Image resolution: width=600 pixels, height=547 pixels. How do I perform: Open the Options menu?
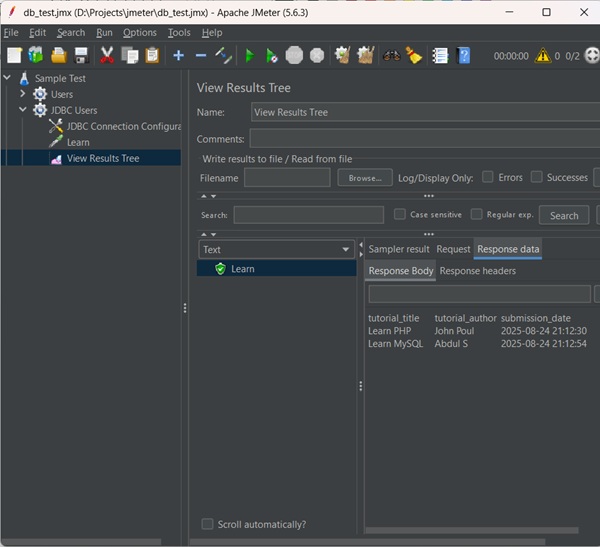140,33
